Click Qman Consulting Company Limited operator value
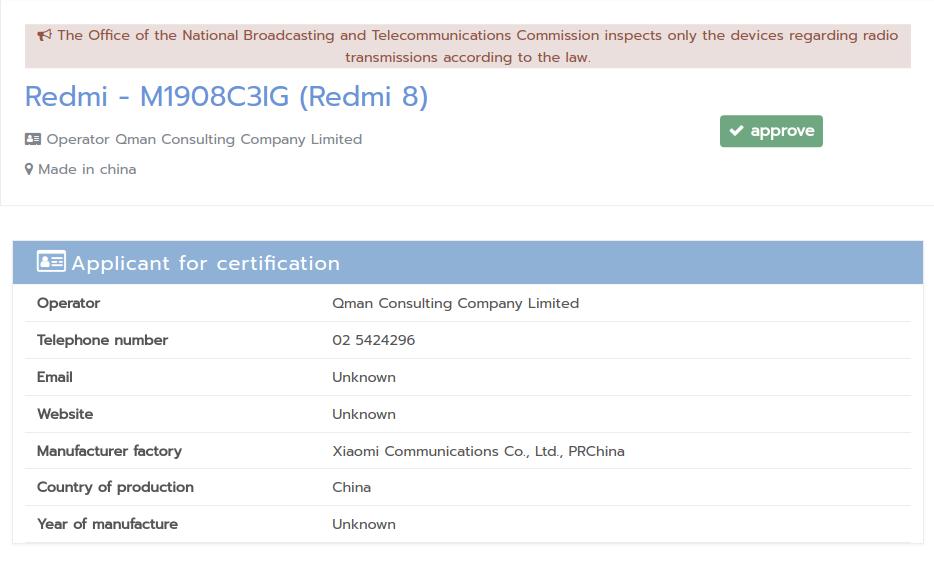The height and width of the screenshot is (567, 934). (x=455, y=303)
